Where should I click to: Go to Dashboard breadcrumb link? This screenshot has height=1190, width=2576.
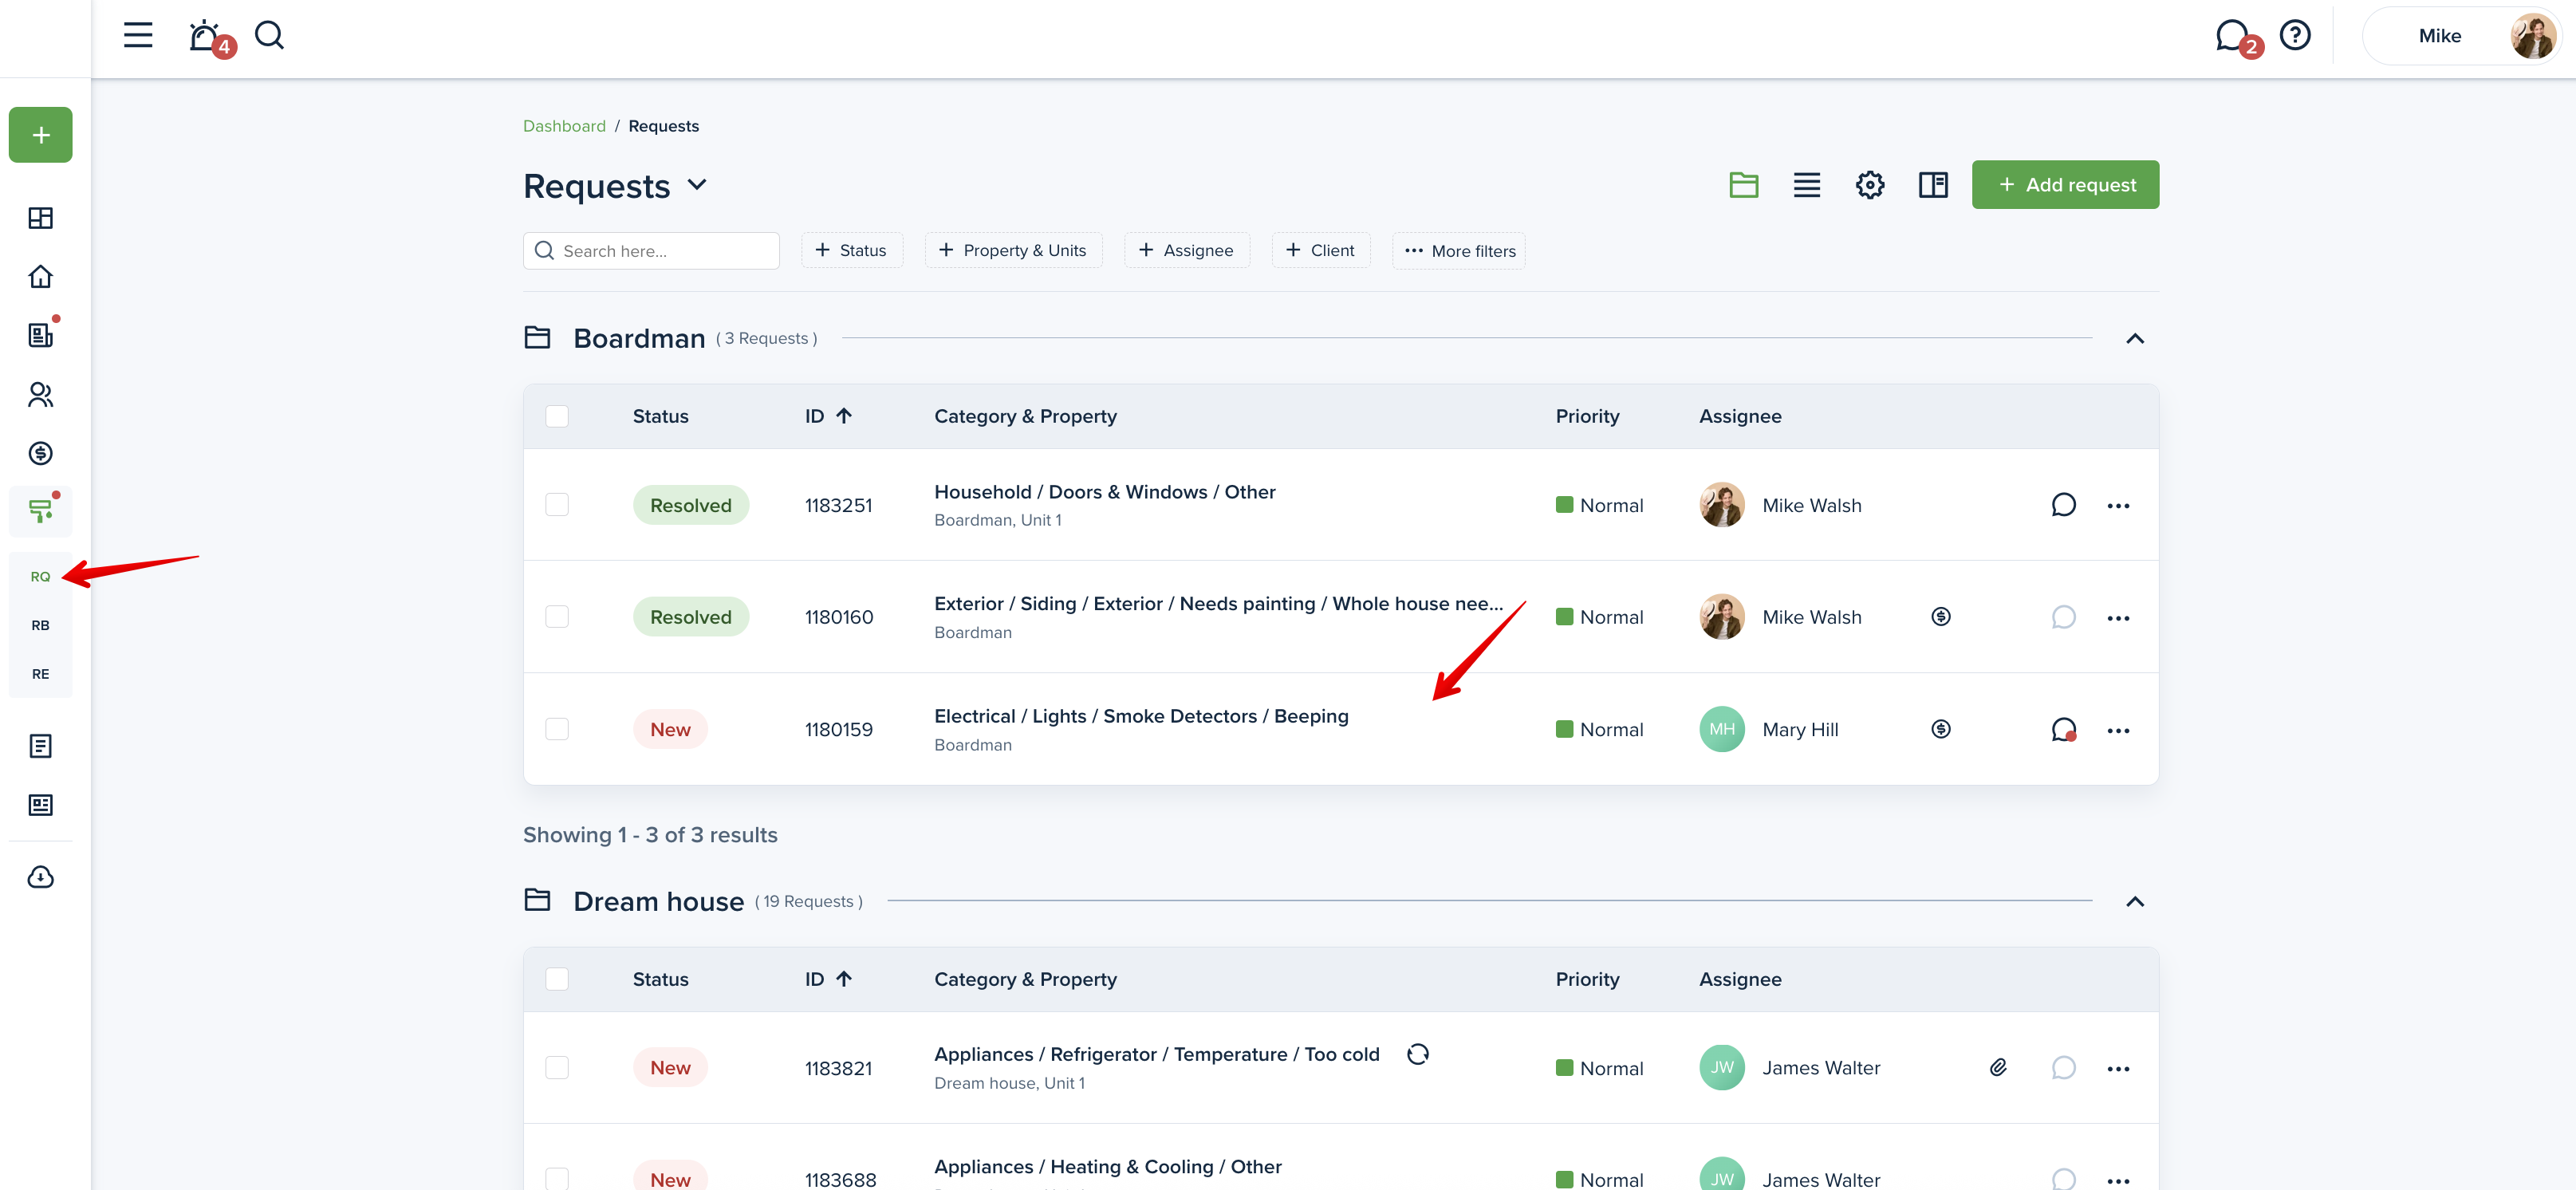coord(564,126)
